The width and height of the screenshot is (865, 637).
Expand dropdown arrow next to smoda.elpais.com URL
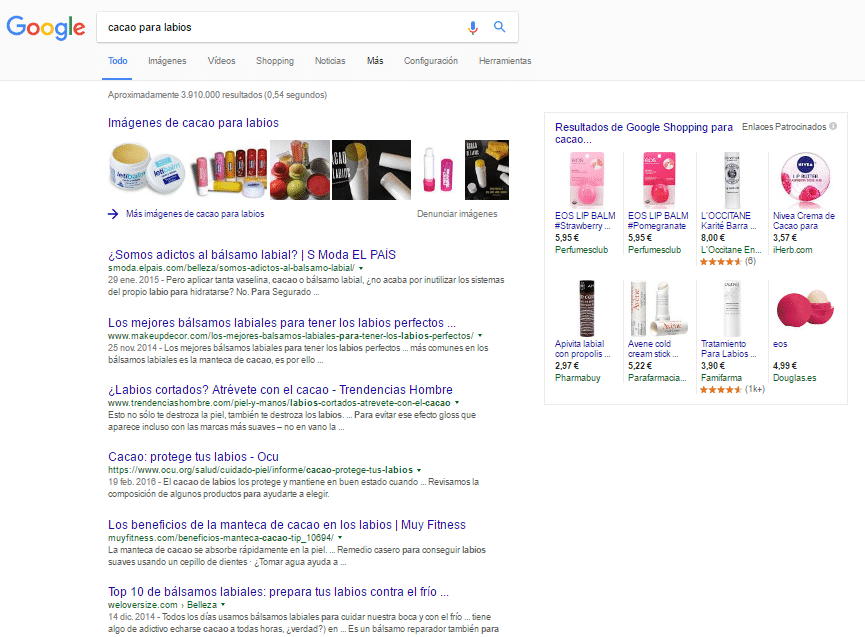tap(361, 268)
